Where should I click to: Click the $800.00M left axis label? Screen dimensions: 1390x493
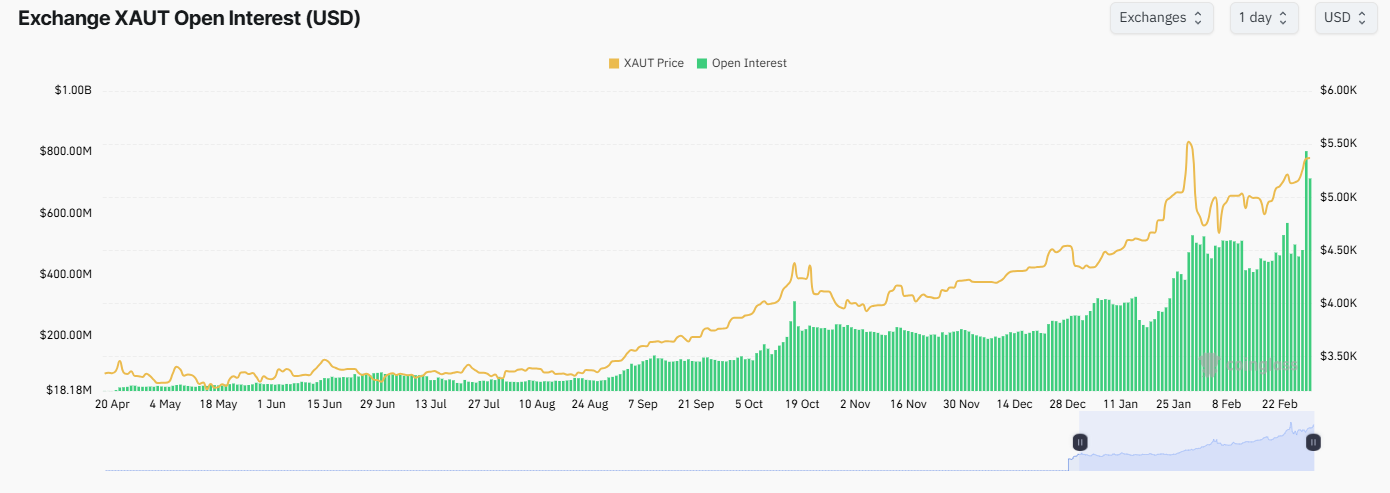tap(66, 151)
